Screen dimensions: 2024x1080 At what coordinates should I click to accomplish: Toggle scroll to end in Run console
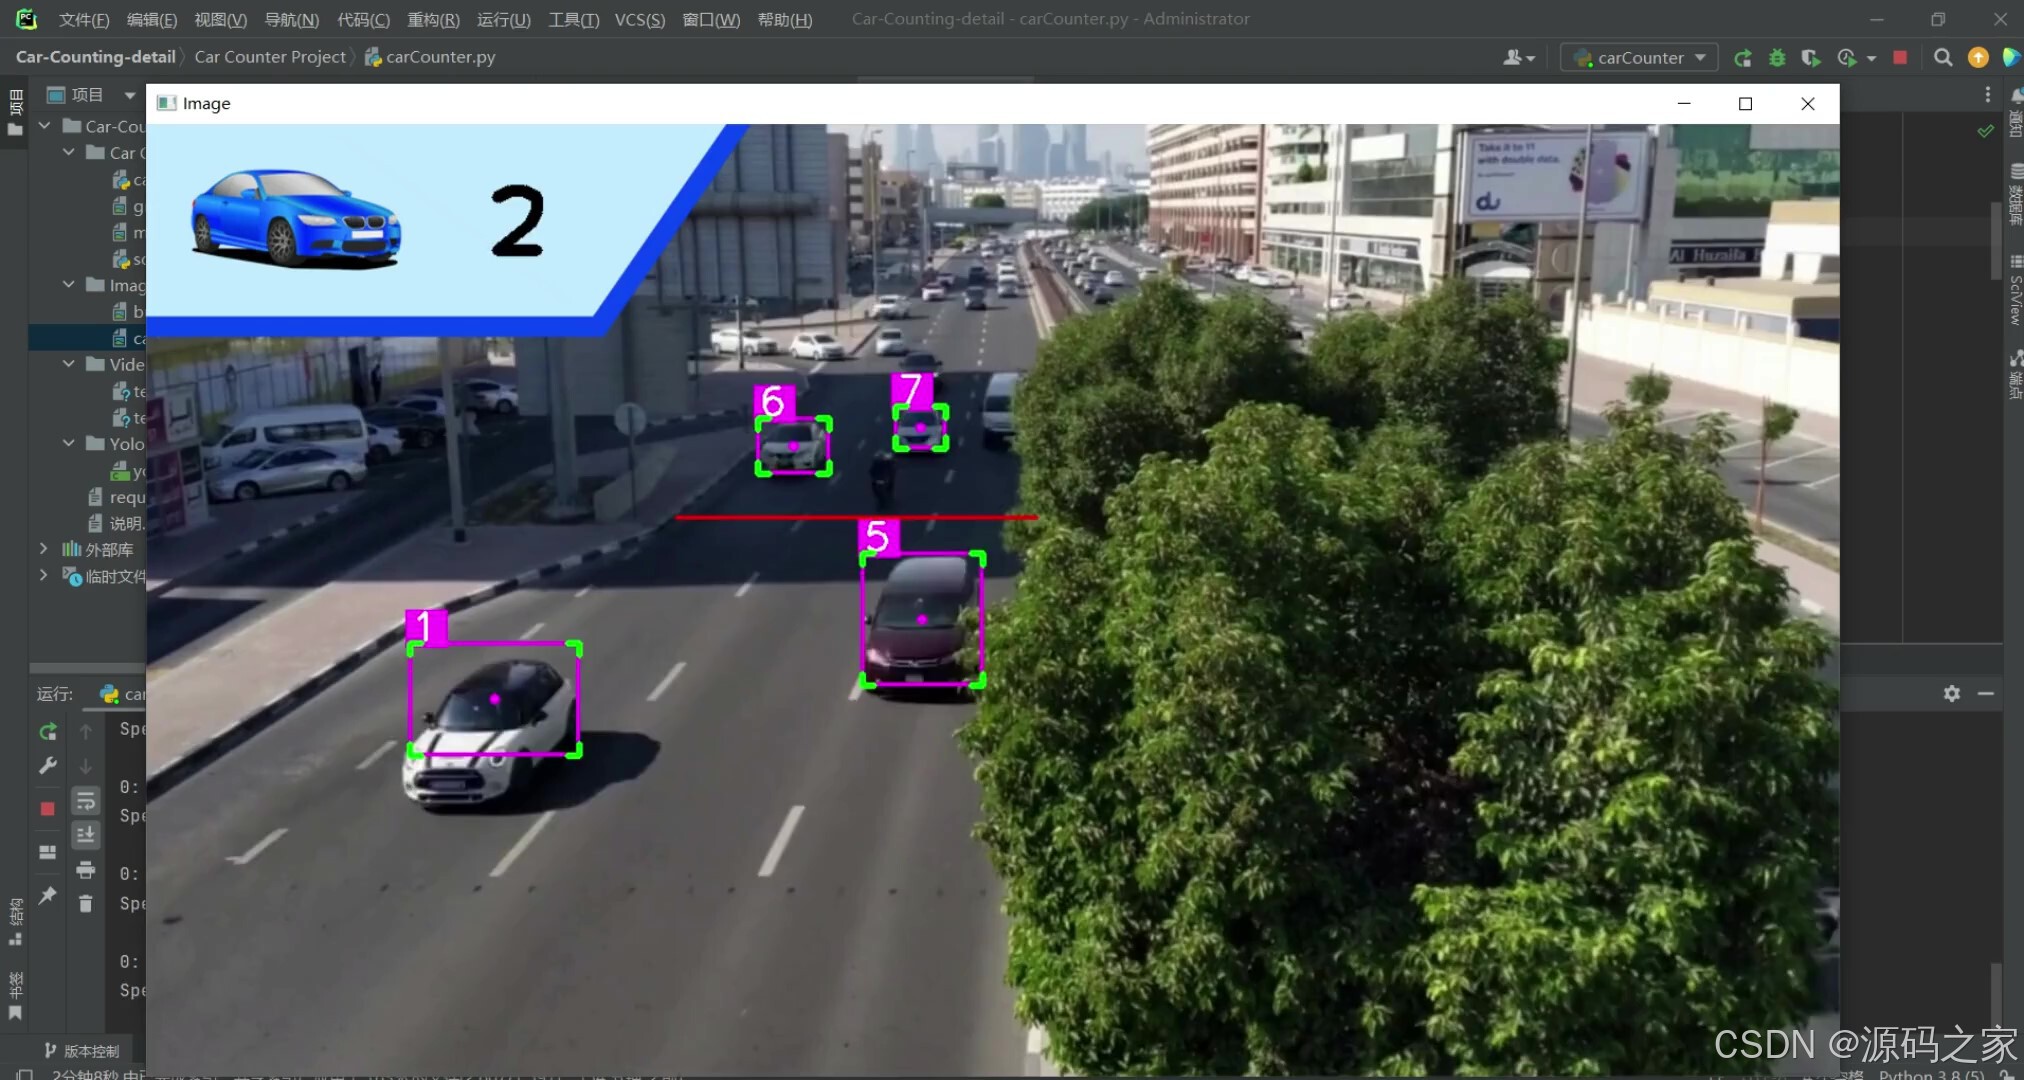[86, 834]
